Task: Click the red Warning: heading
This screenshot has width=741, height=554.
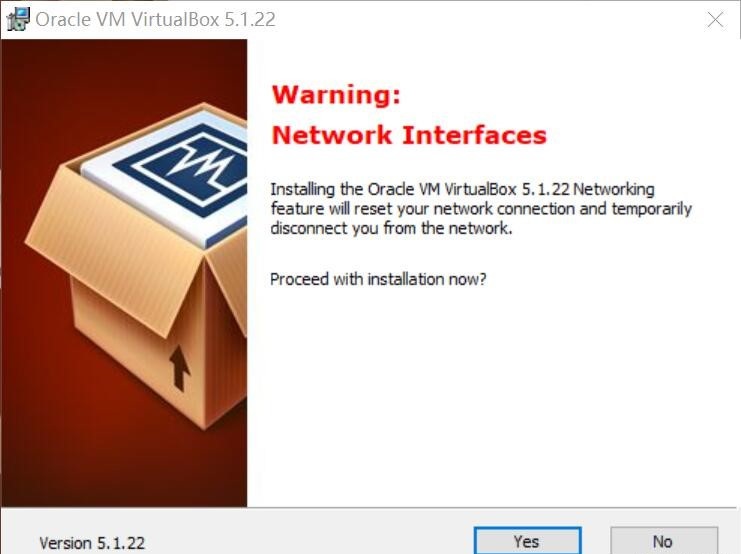Action: [336, 95]
